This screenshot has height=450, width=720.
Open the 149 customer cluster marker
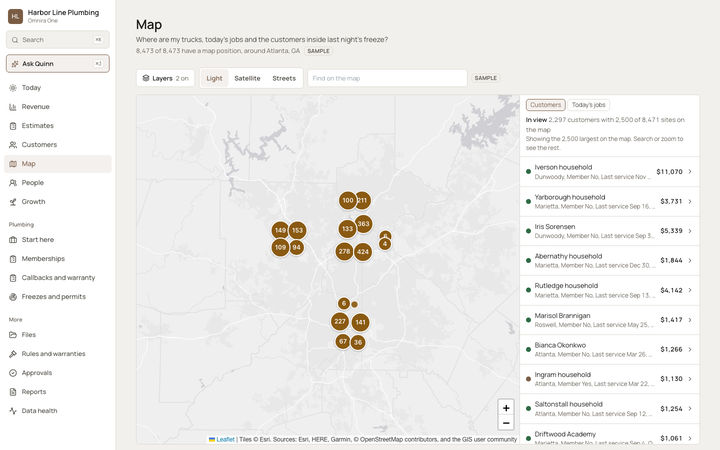pos(280,231)
